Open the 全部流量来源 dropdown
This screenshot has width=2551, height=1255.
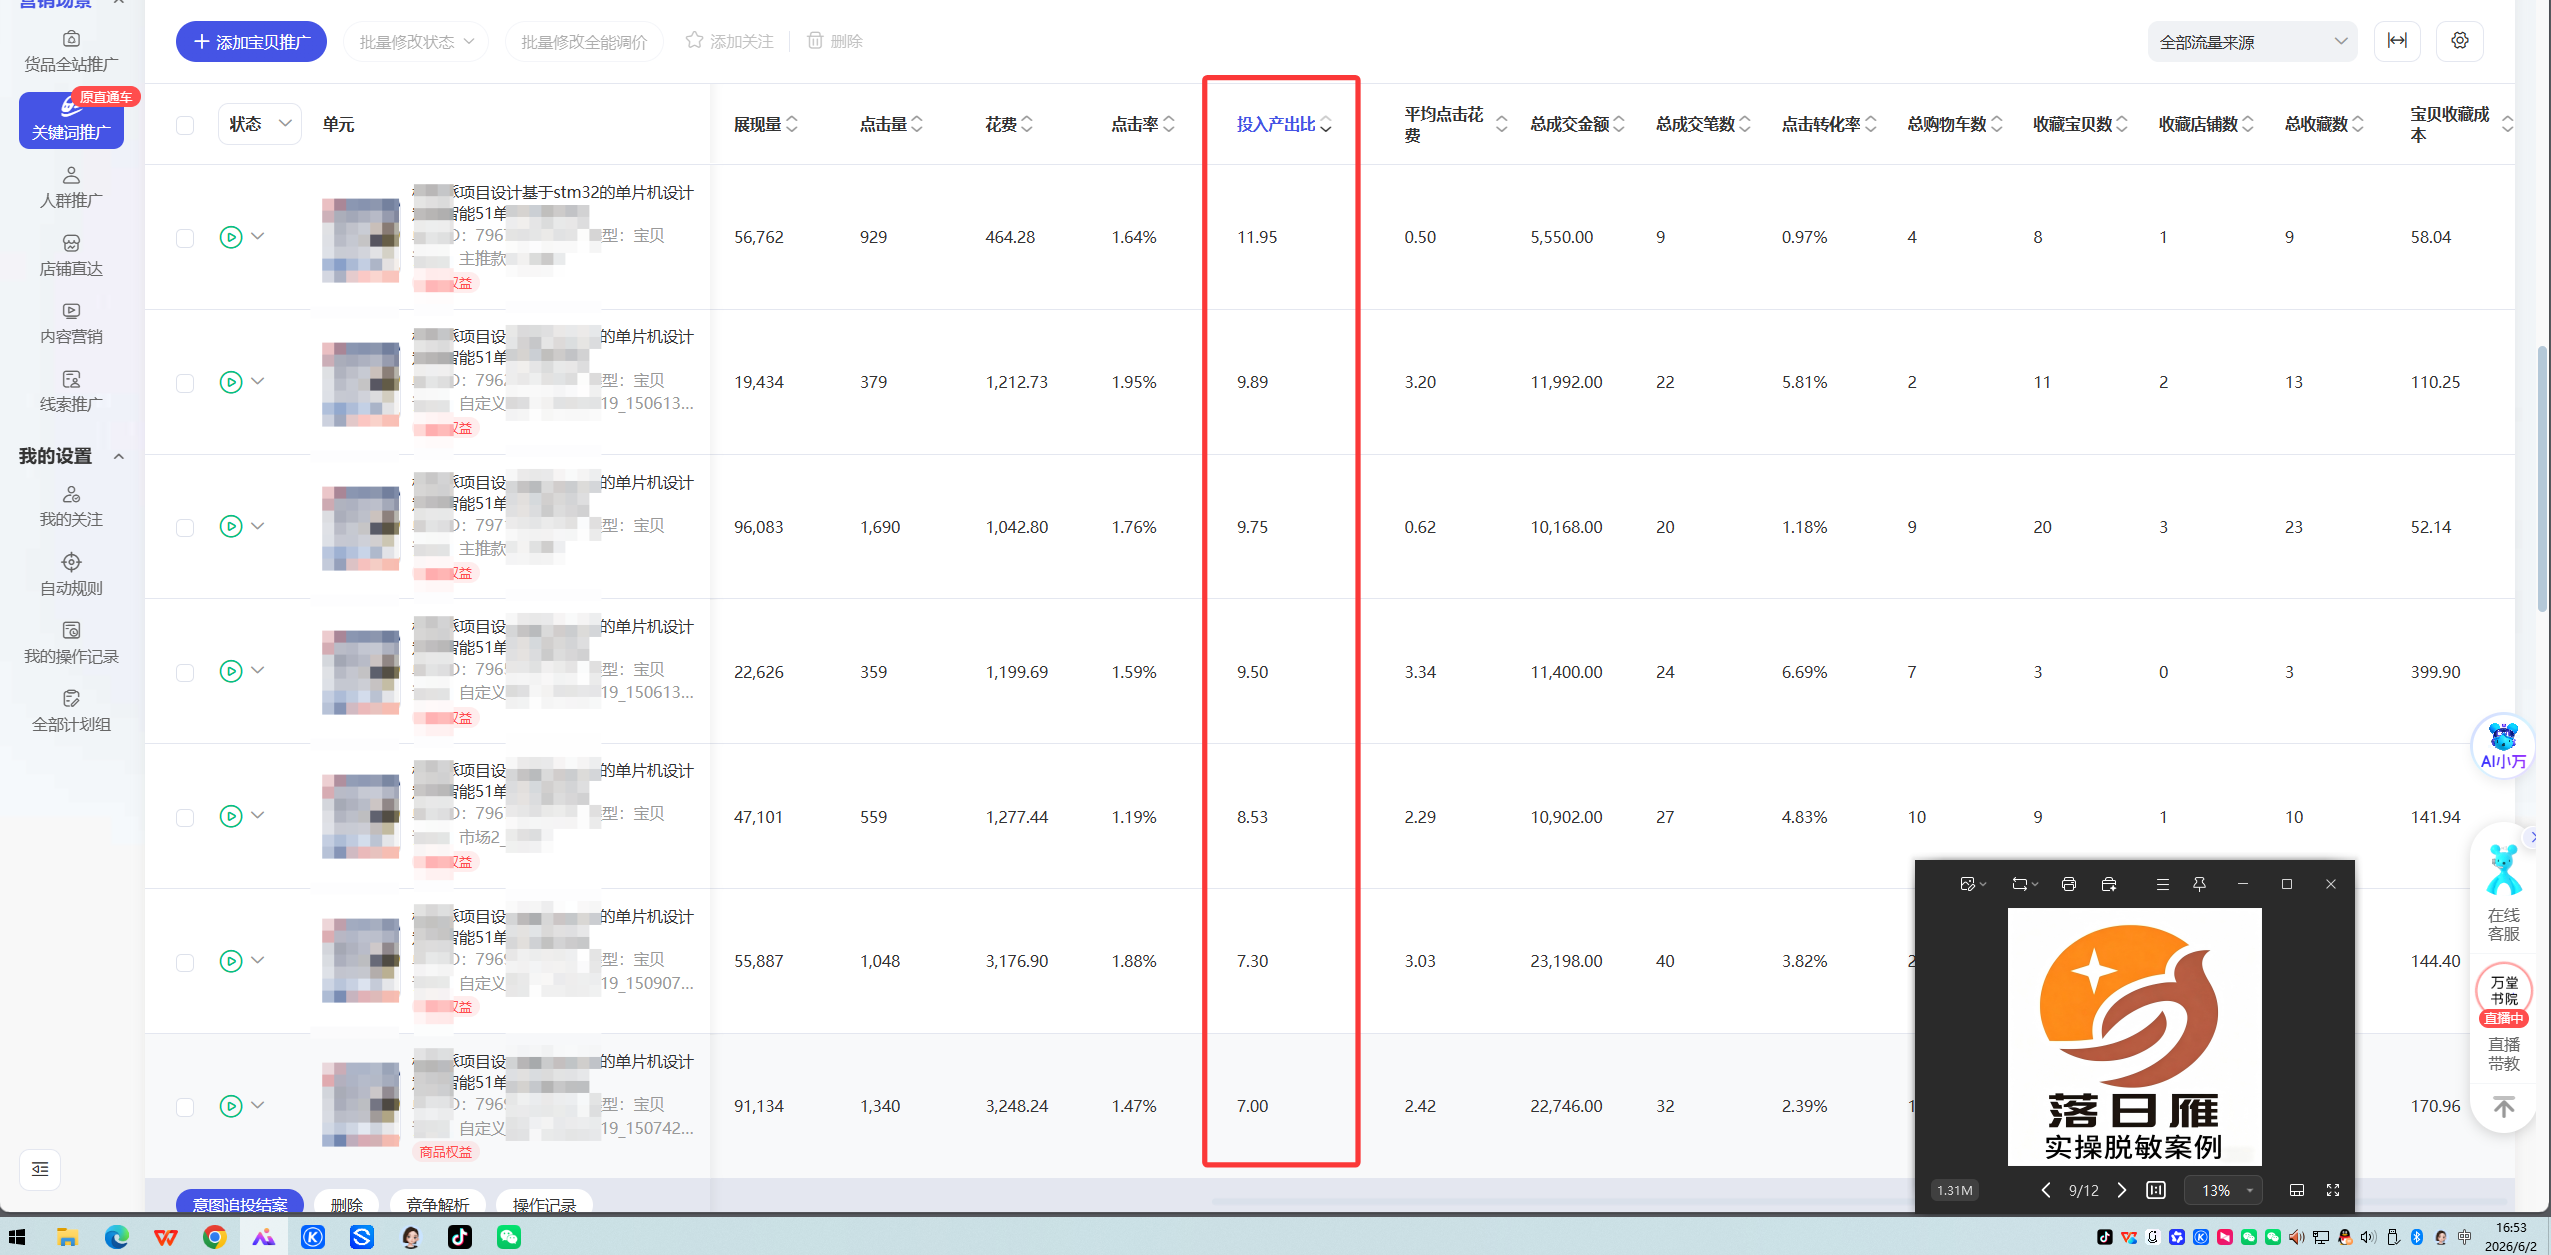pos(2252,42)
